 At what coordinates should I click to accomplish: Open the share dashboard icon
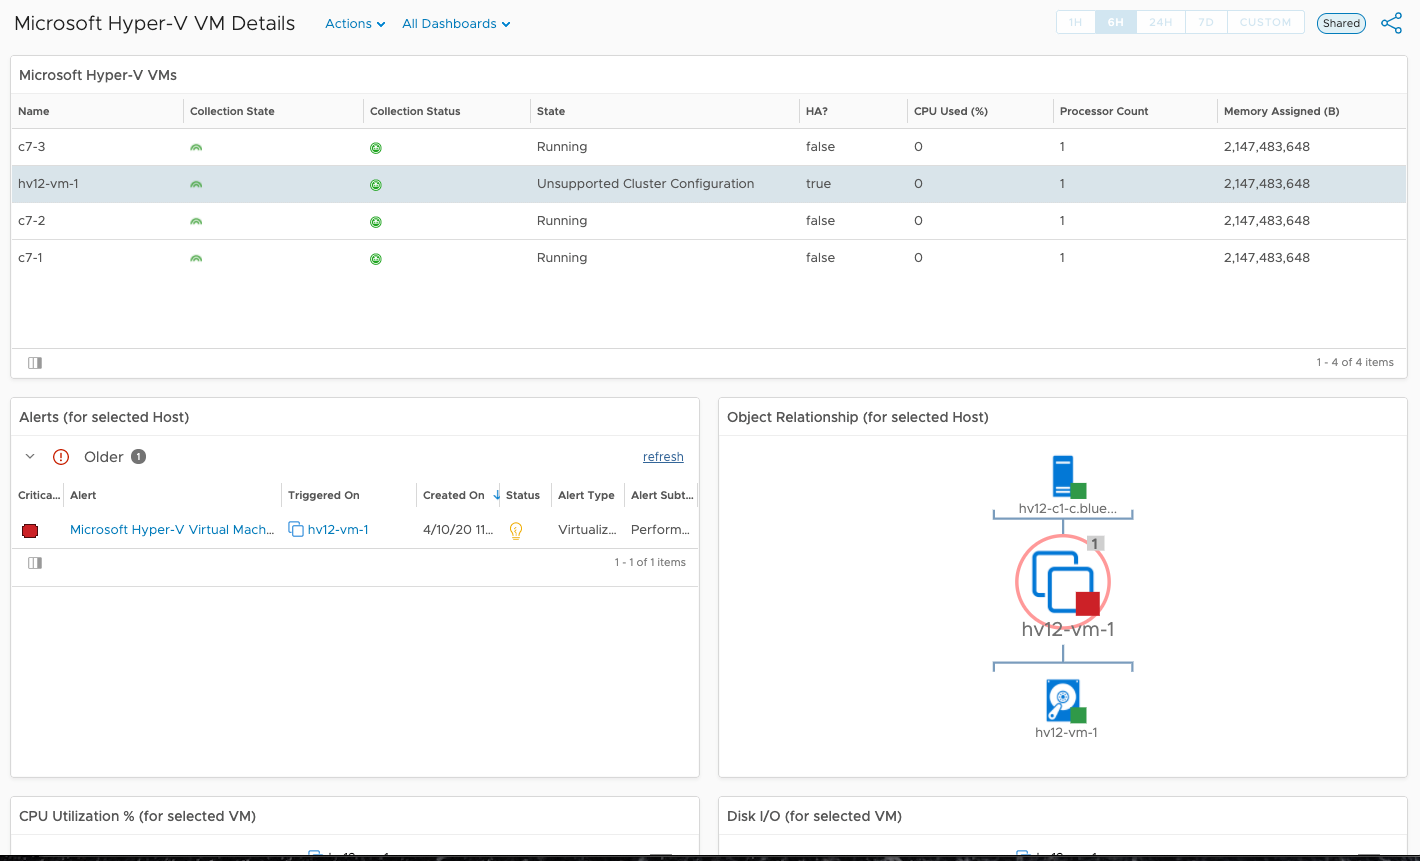click(1391, 23)
